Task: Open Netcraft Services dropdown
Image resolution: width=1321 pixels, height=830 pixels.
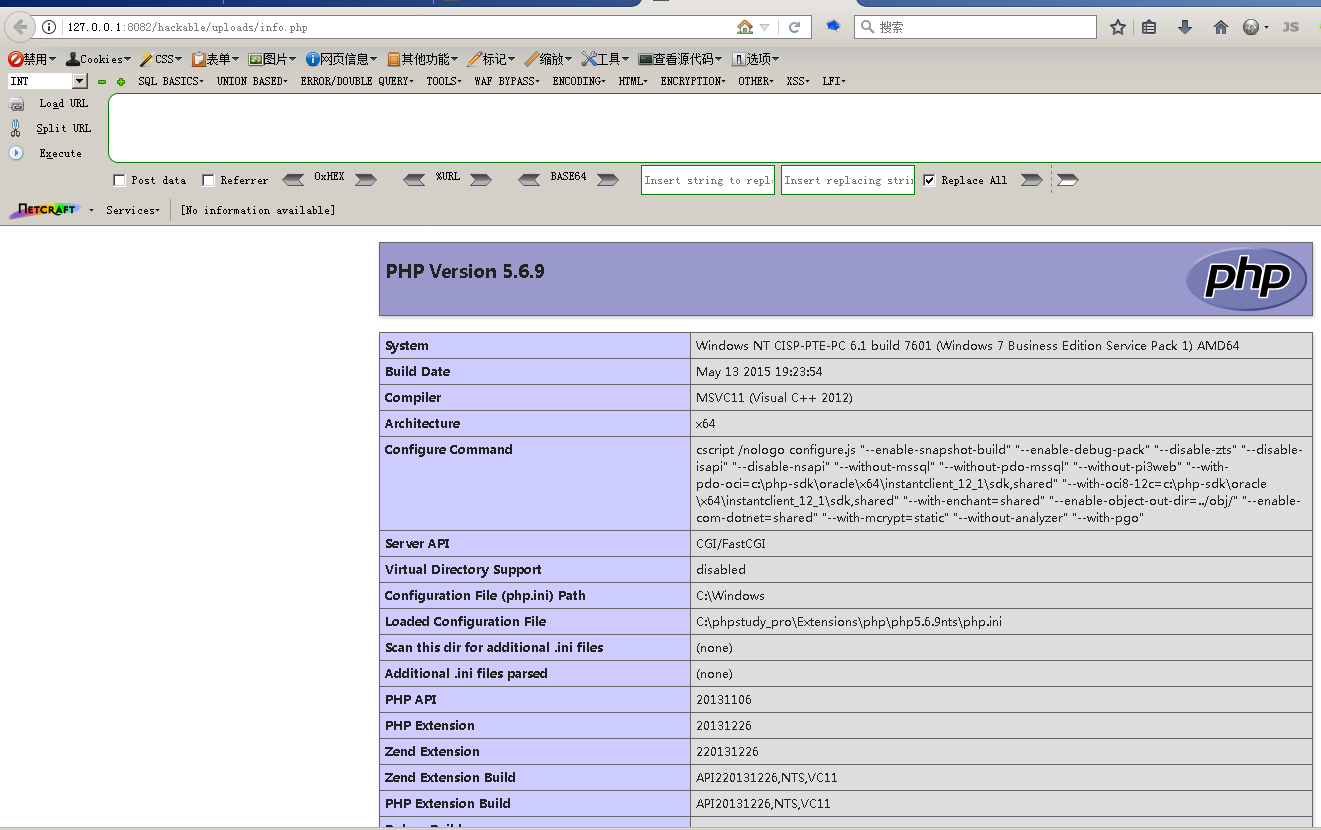Action: pos(133,210)
